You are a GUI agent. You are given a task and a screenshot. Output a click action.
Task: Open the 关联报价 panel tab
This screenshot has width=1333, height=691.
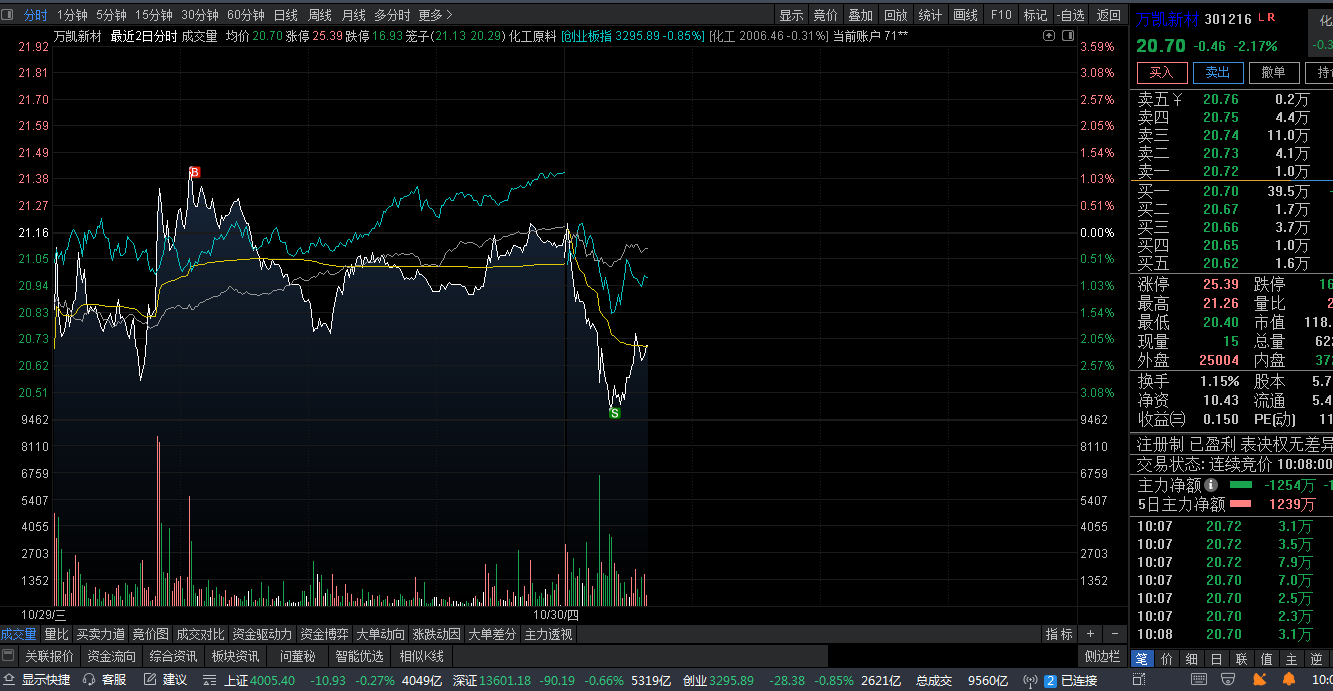pos(50,657)
